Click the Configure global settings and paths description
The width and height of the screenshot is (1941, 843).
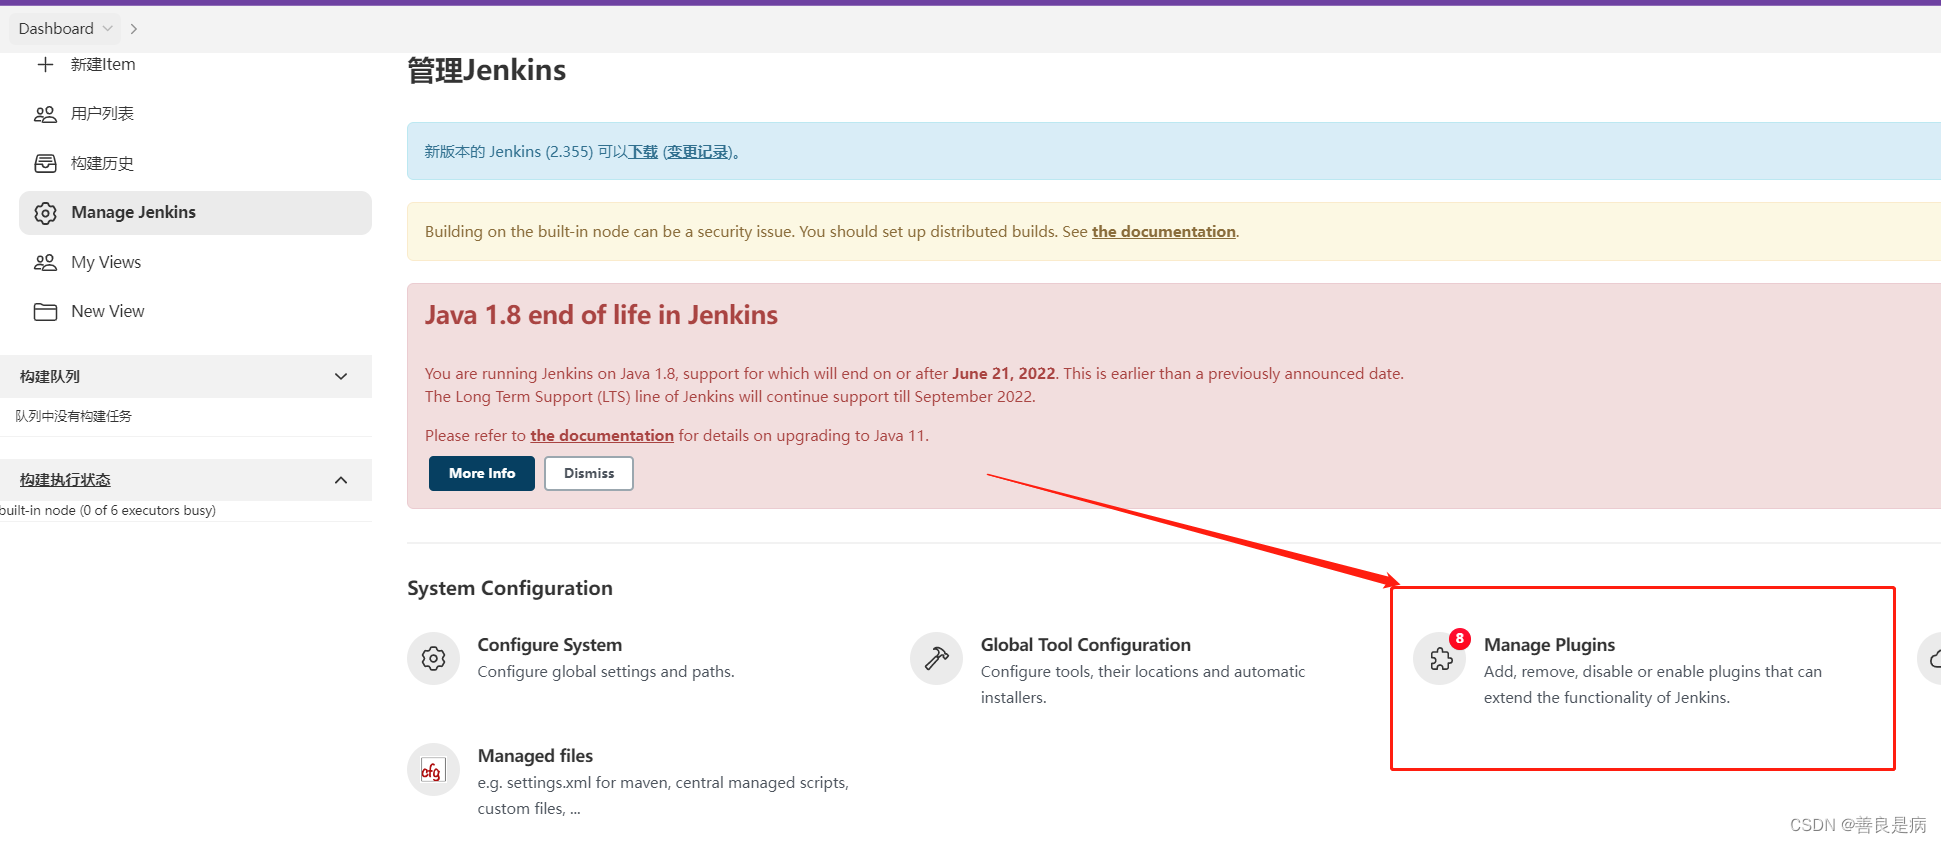[x=606, y=672]
